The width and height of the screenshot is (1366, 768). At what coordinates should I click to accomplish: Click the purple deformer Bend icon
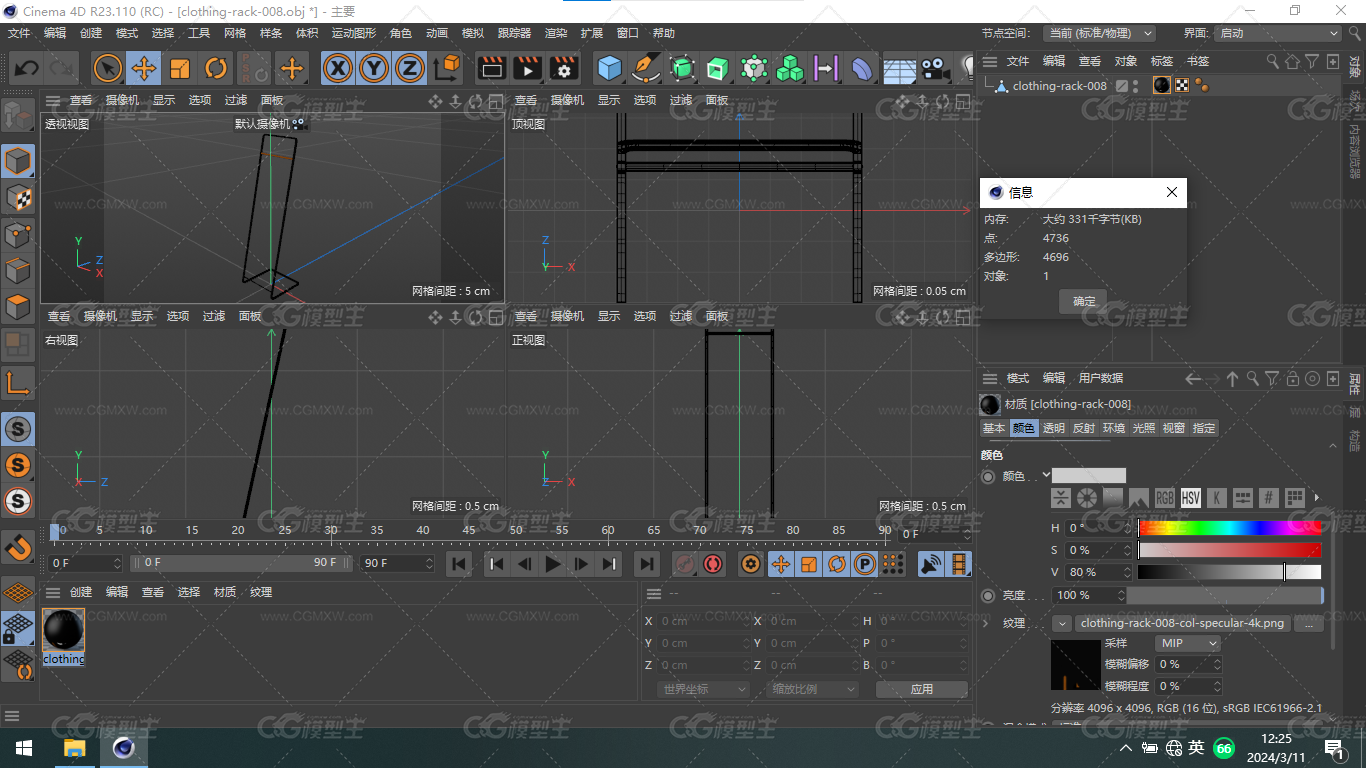(861, 68)
